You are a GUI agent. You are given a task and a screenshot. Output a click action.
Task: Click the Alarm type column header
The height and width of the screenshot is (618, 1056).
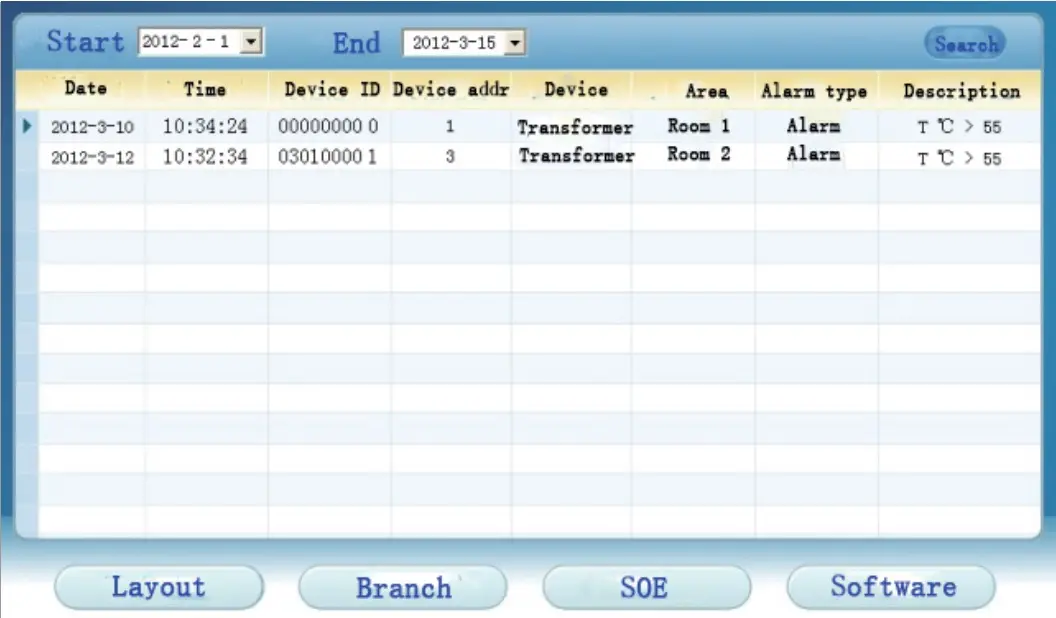[x=814, y=91]
